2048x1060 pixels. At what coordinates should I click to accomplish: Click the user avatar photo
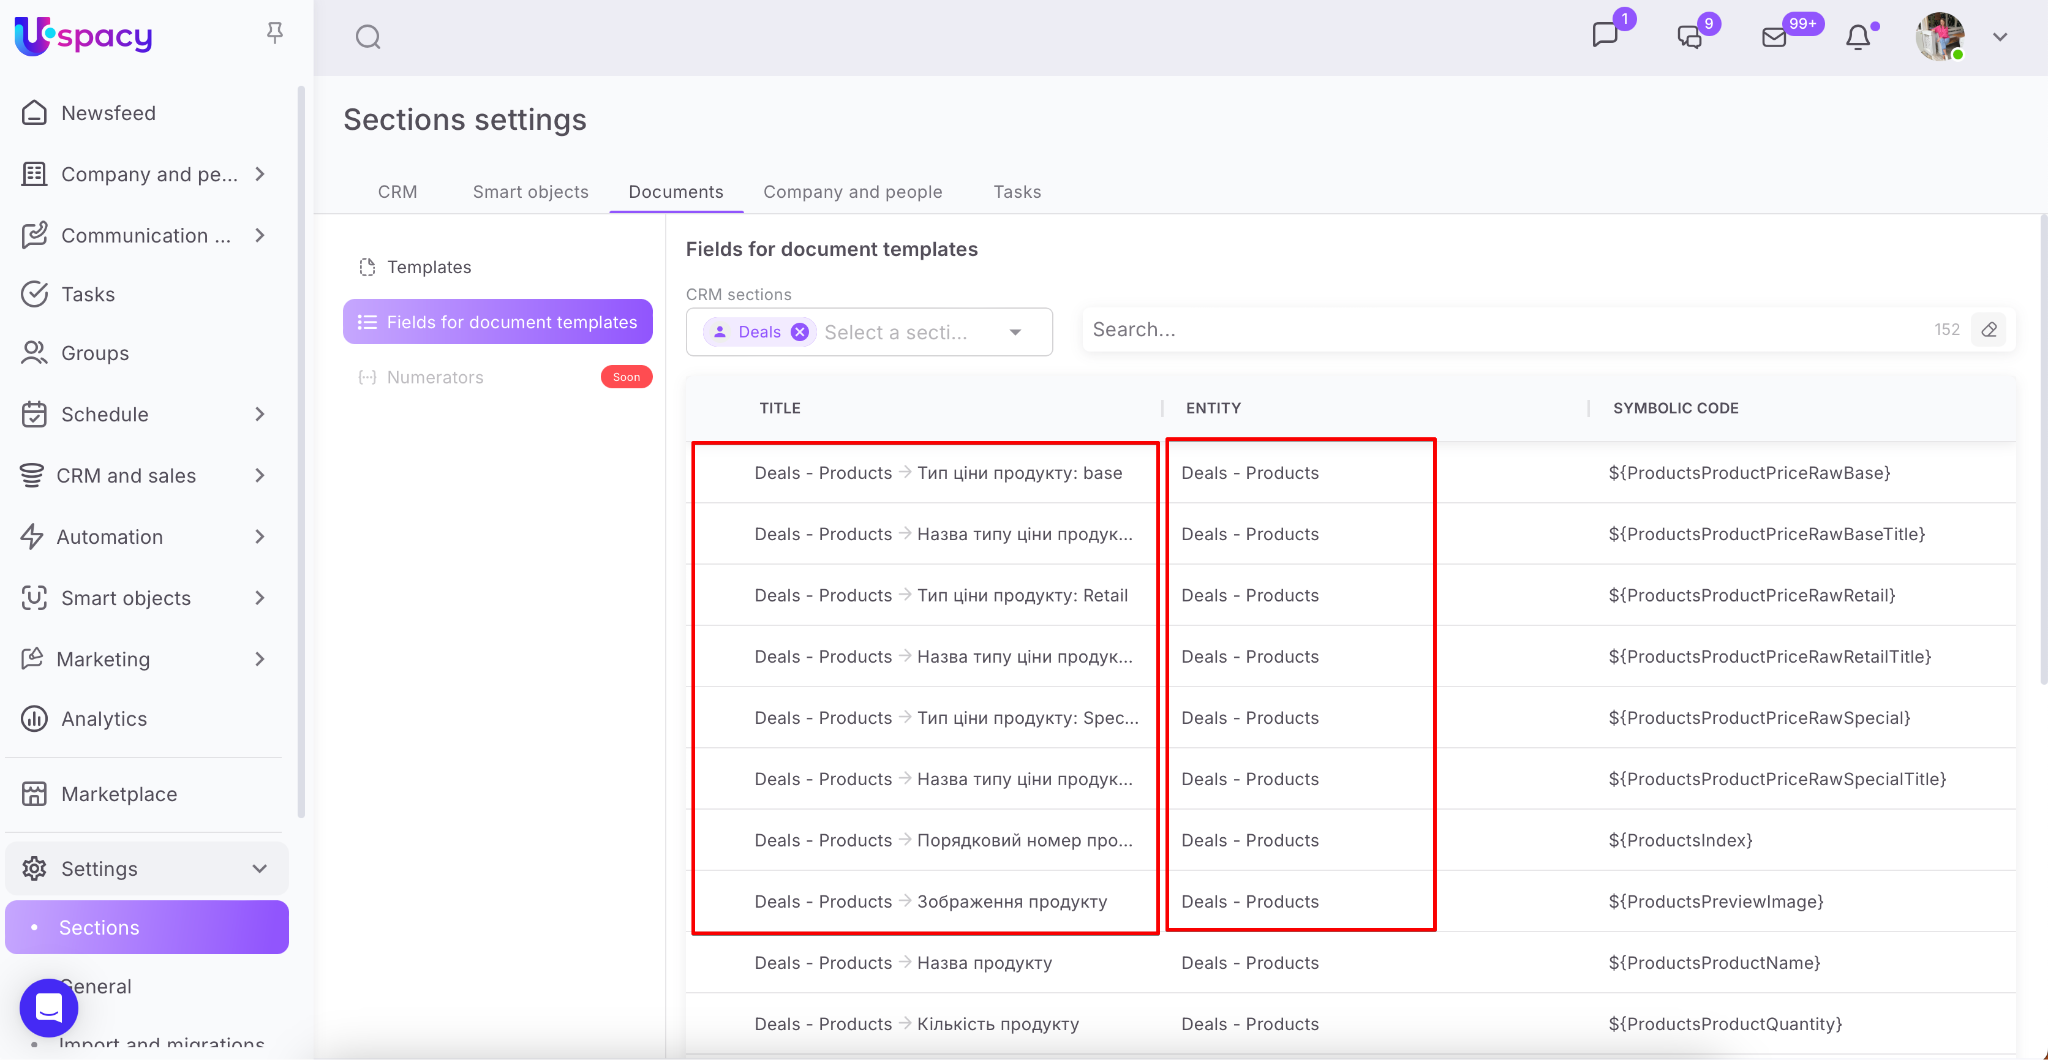[x=1940, y=37]
